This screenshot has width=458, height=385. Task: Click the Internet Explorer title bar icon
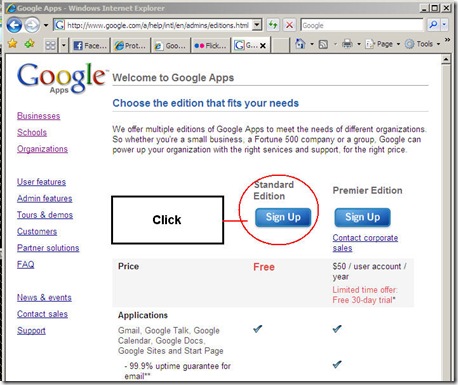(11, 8)
